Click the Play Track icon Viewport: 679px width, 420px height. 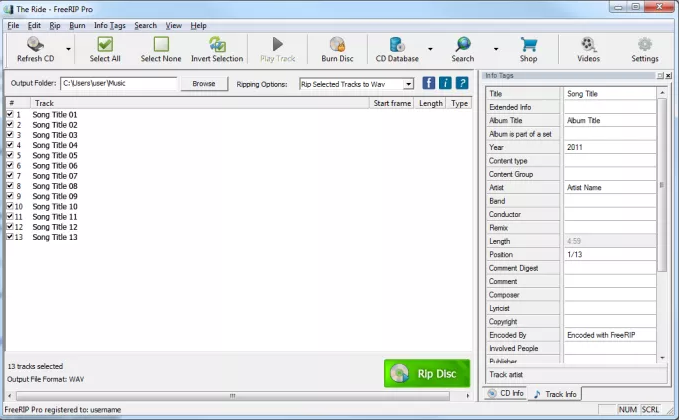[278, 44]
